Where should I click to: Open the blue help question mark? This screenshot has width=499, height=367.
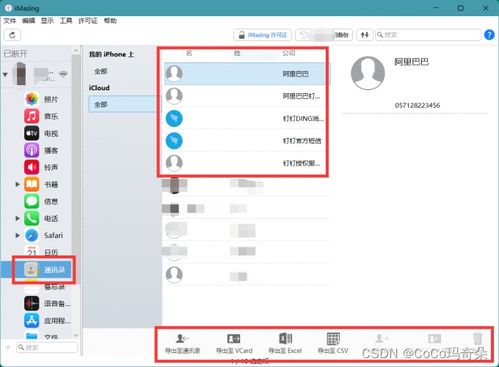tap(489, 35)
